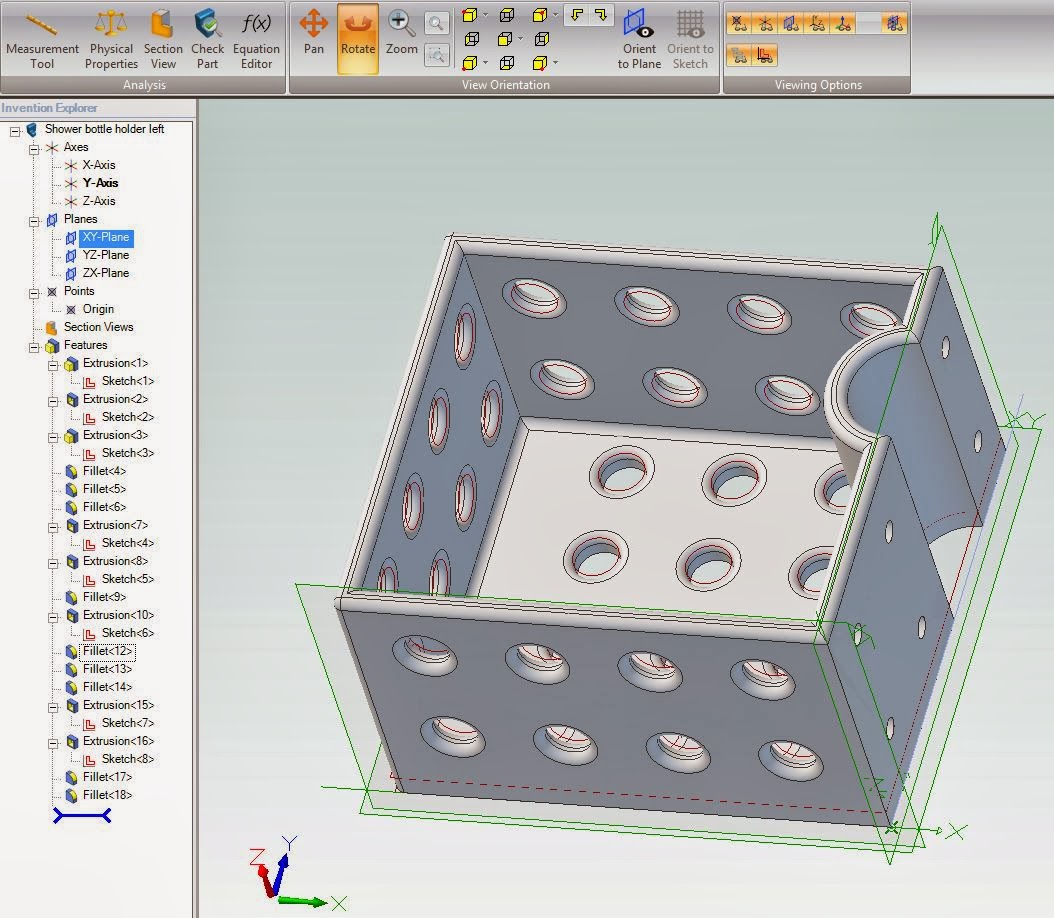Select YZ-Plane in the Invention Explorer
The width and height of the screenshot is (1054, 918).
[105, 255]
